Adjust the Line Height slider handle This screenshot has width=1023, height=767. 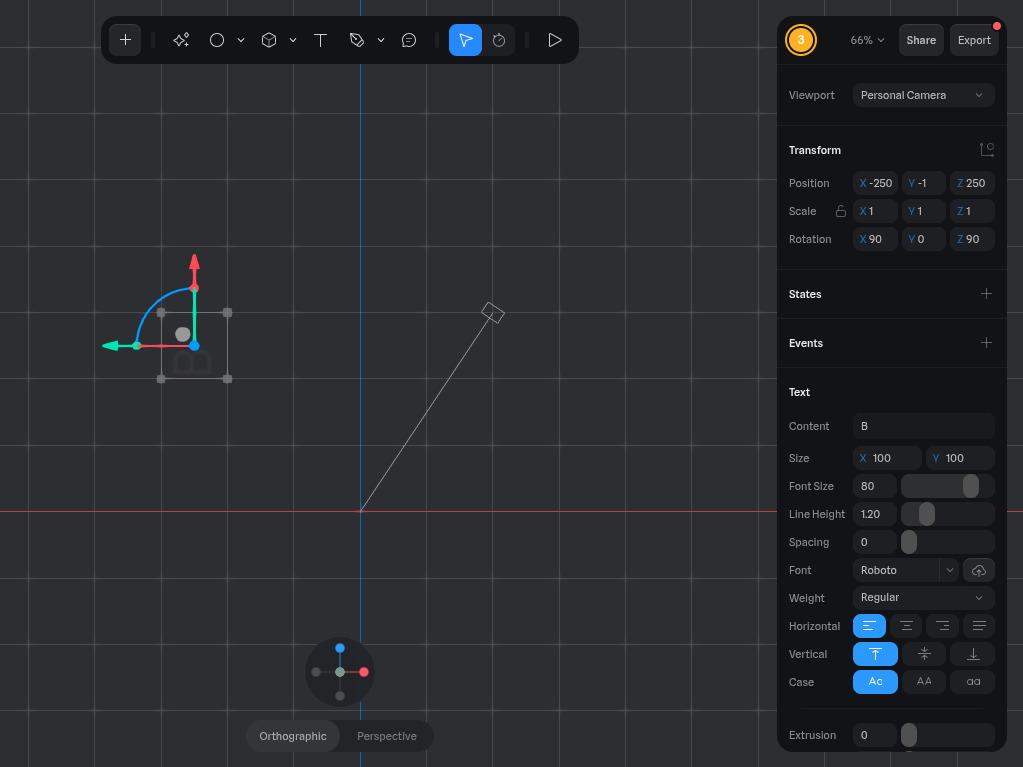pos(926,514)
